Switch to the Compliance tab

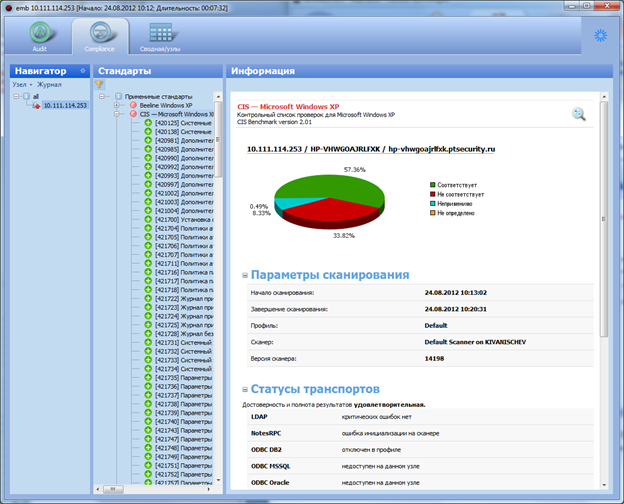[100, 38]
